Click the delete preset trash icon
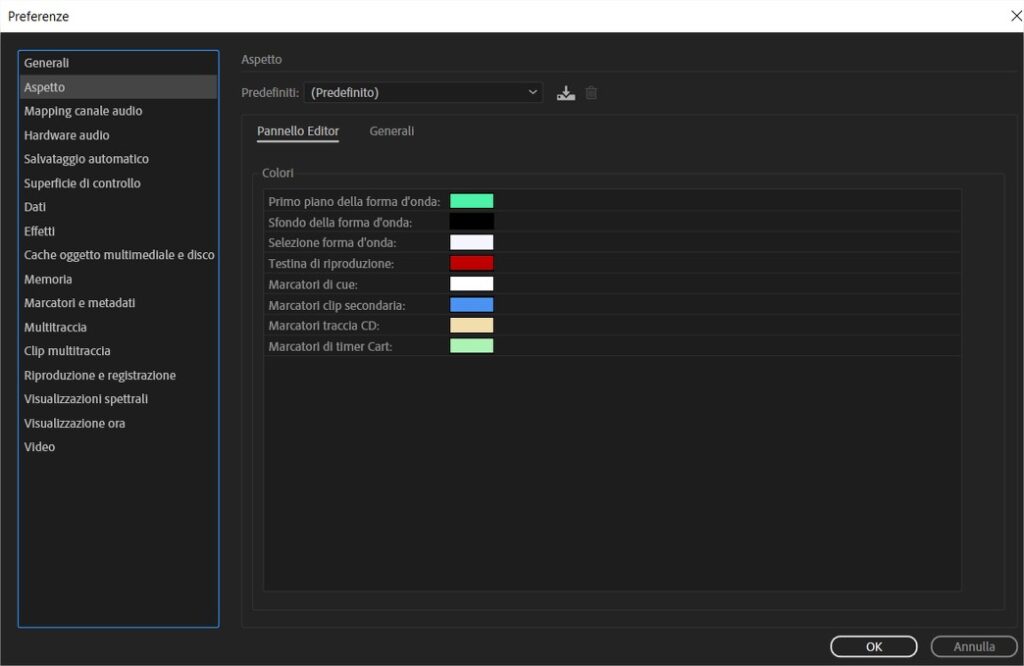This screenshot has height=666, width=1024. tap(591, 93)
